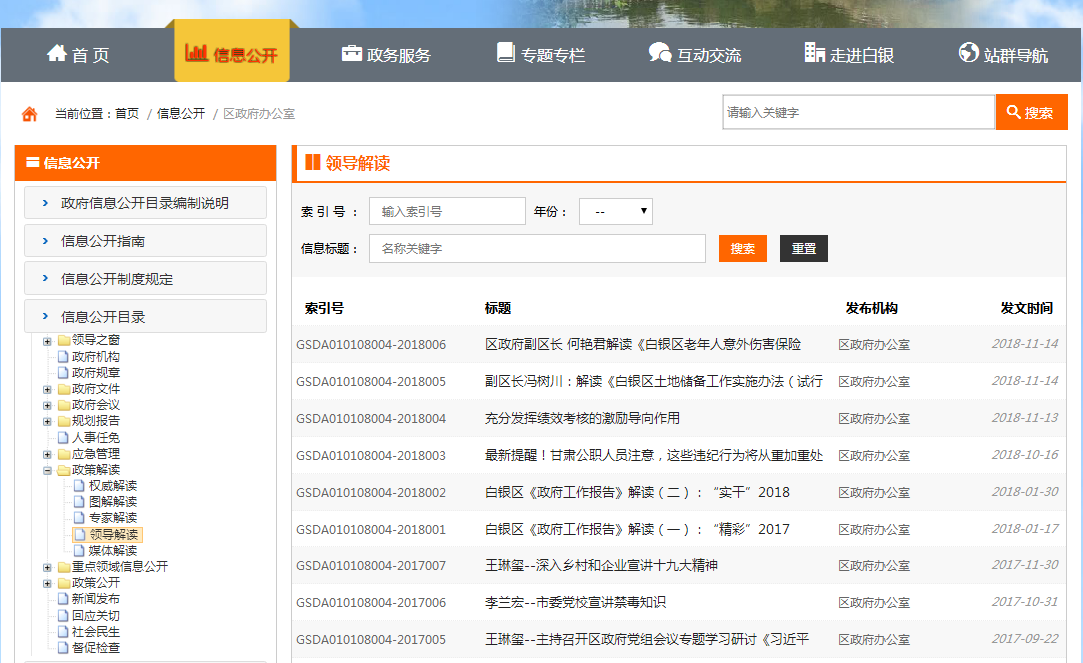Open 信息公开制度规定 sidebar item

coord(145,279)
